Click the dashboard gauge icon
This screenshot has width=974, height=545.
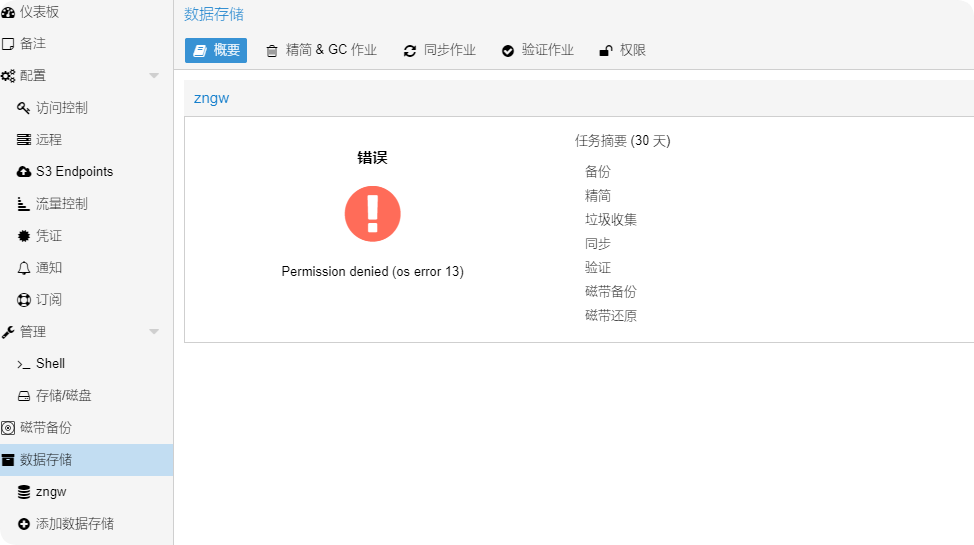[x=8, y=12]
